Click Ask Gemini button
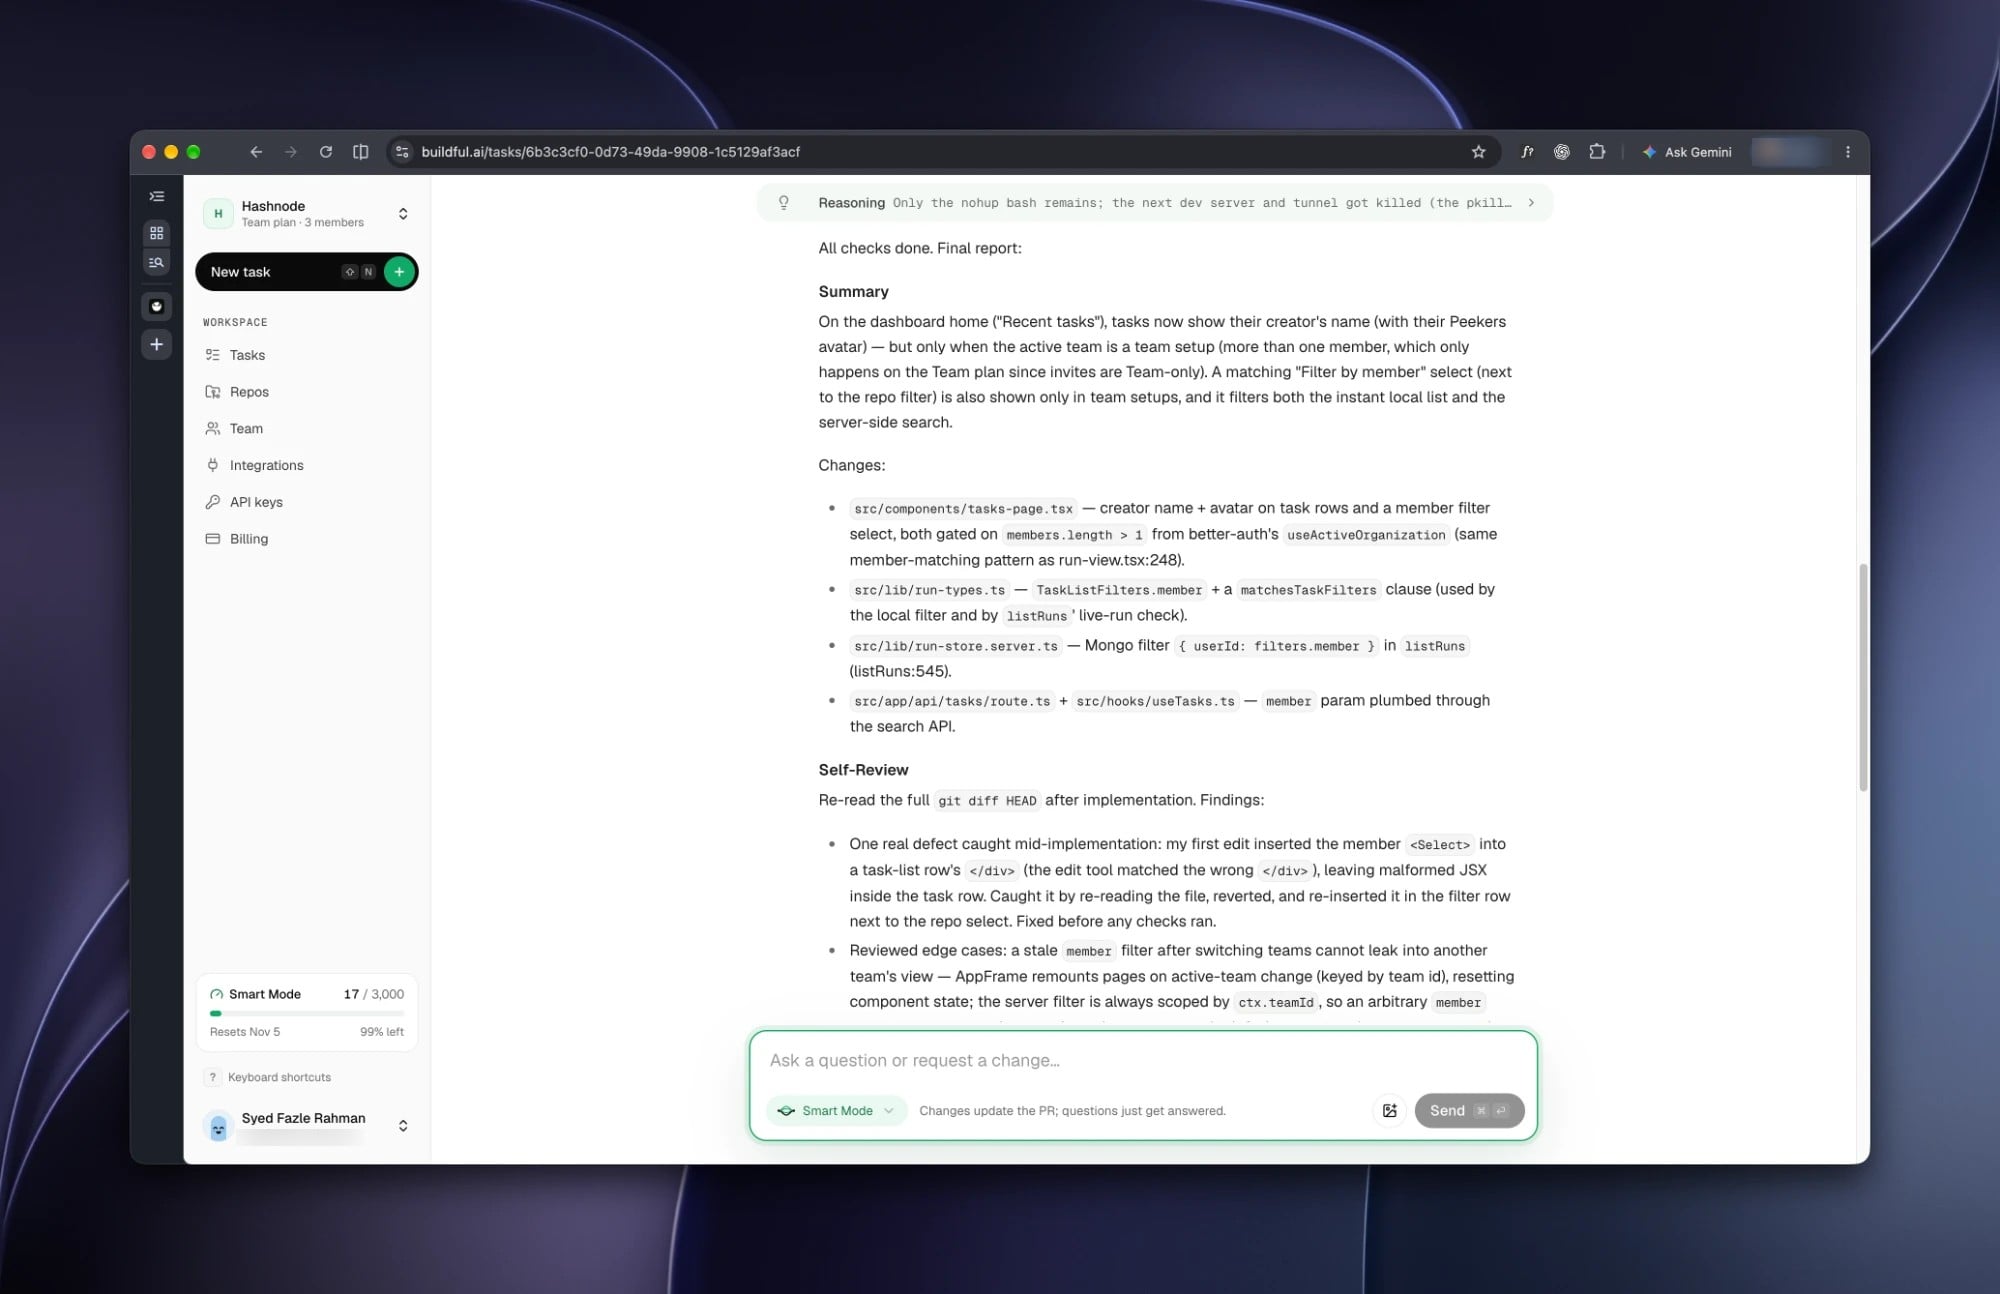The image size is (2000, 1294). pos(1688,152)
